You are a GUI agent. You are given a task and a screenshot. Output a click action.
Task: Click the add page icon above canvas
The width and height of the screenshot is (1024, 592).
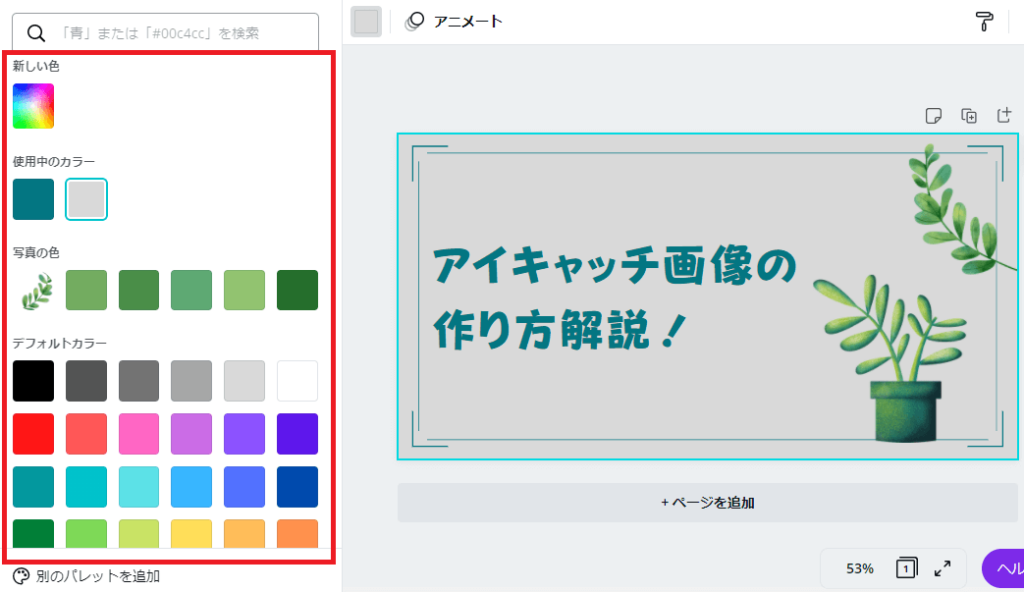coord(1004,115)
